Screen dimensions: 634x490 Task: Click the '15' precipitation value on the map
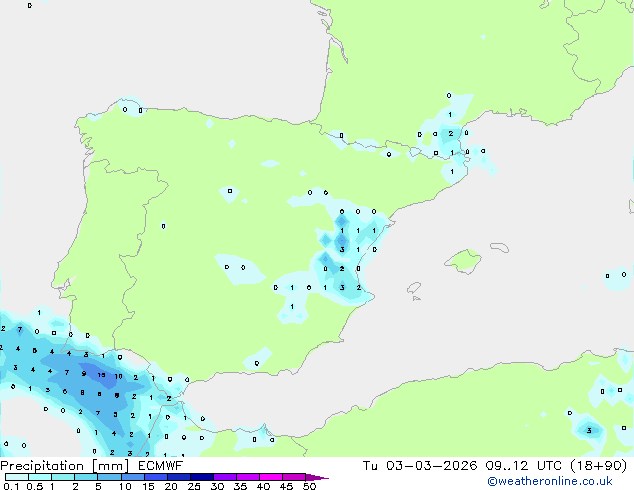[101, 375]
